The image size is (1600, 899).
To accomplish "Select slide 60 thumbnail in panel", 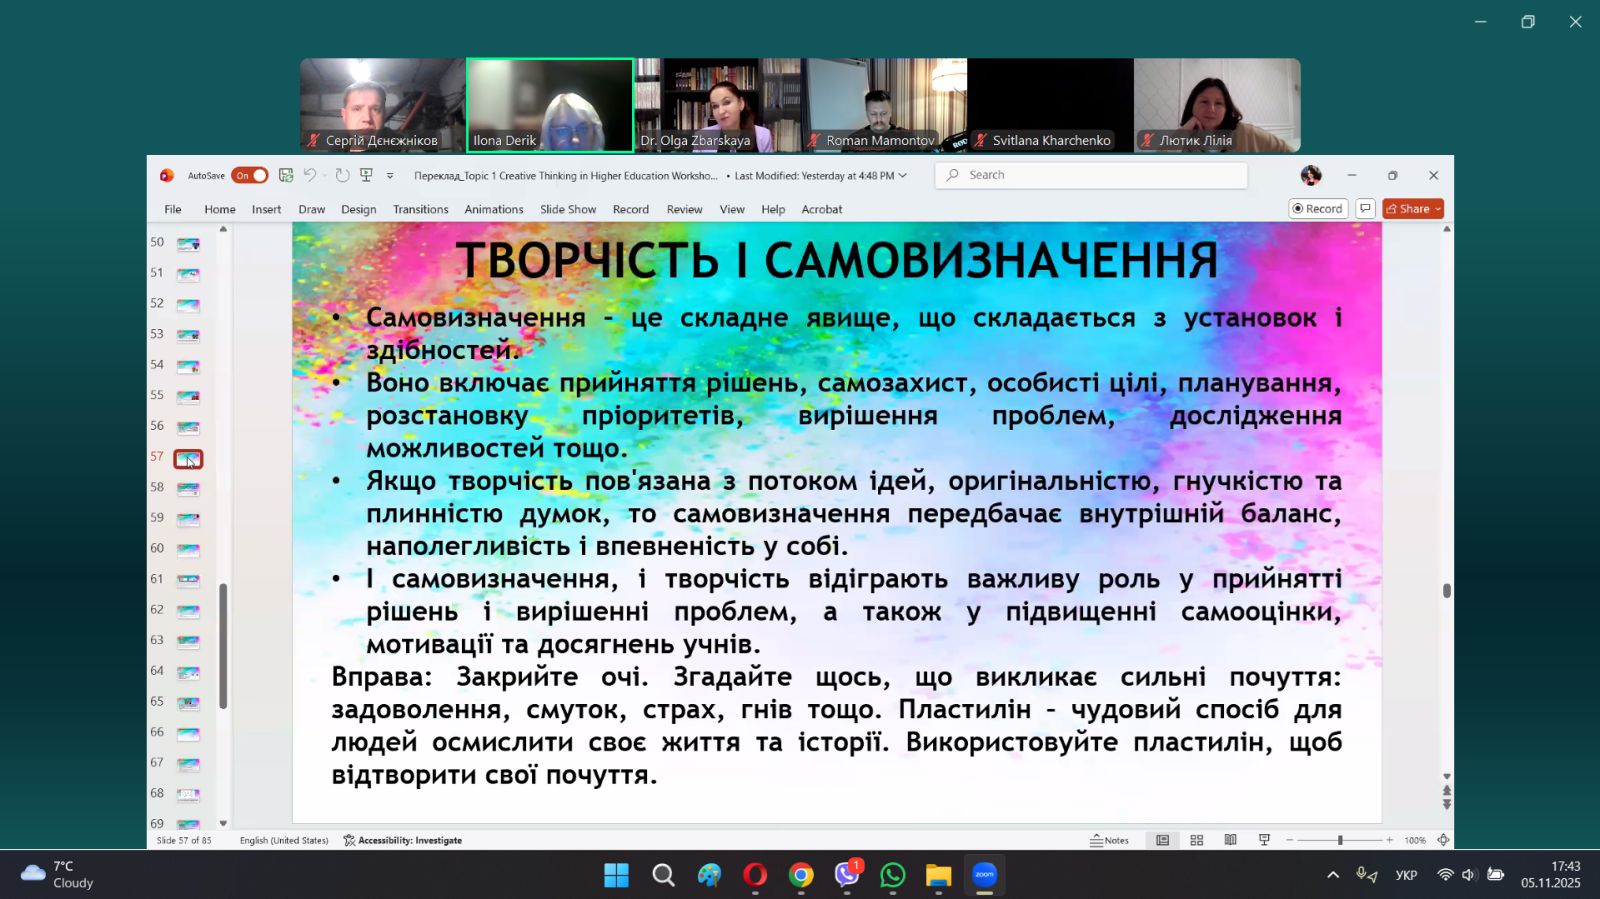I will coord(188,550).
